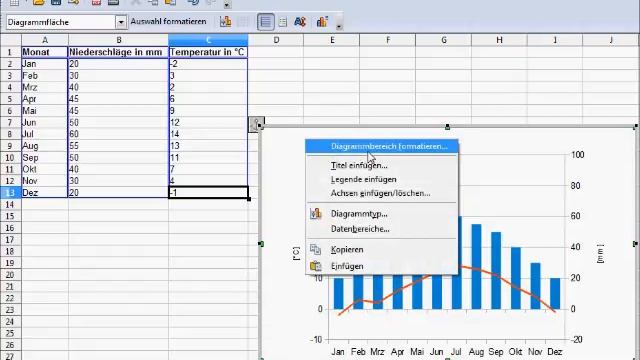Click cell with 'Monat' header
This screenshot has height=360, width=640.
coord(44,52)
